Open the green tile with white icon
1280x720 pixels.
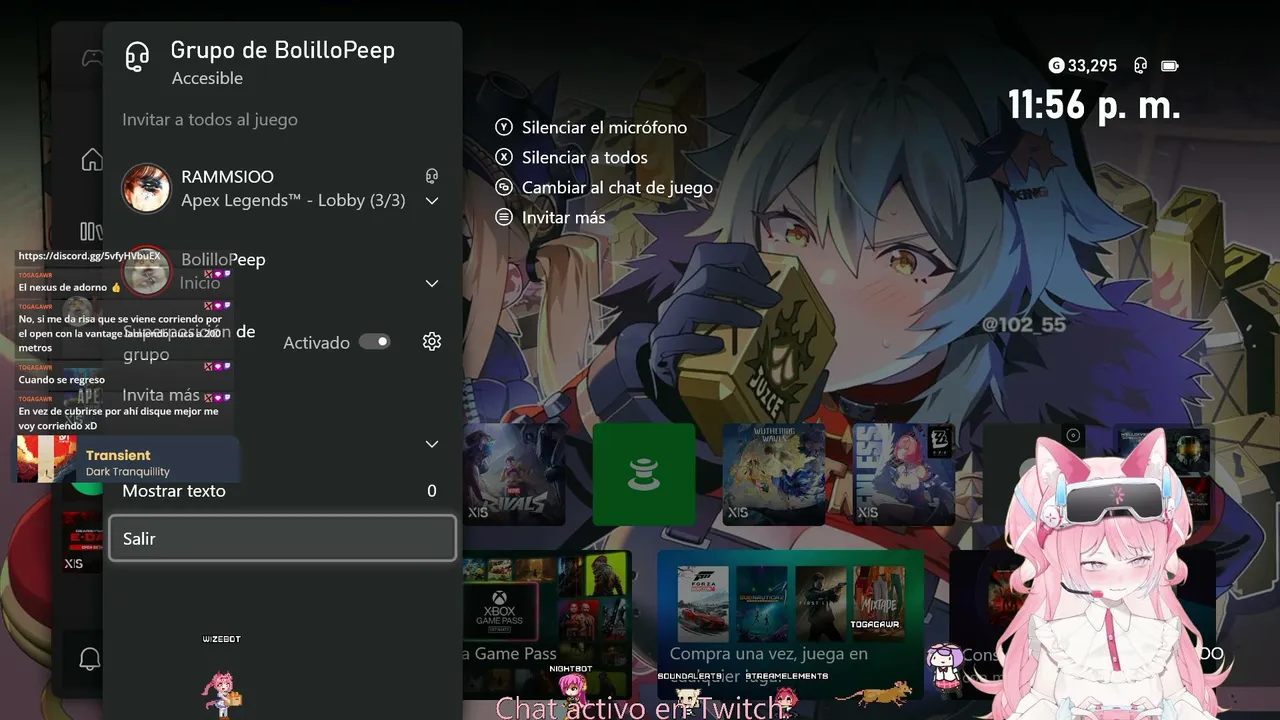coord(644,474)
